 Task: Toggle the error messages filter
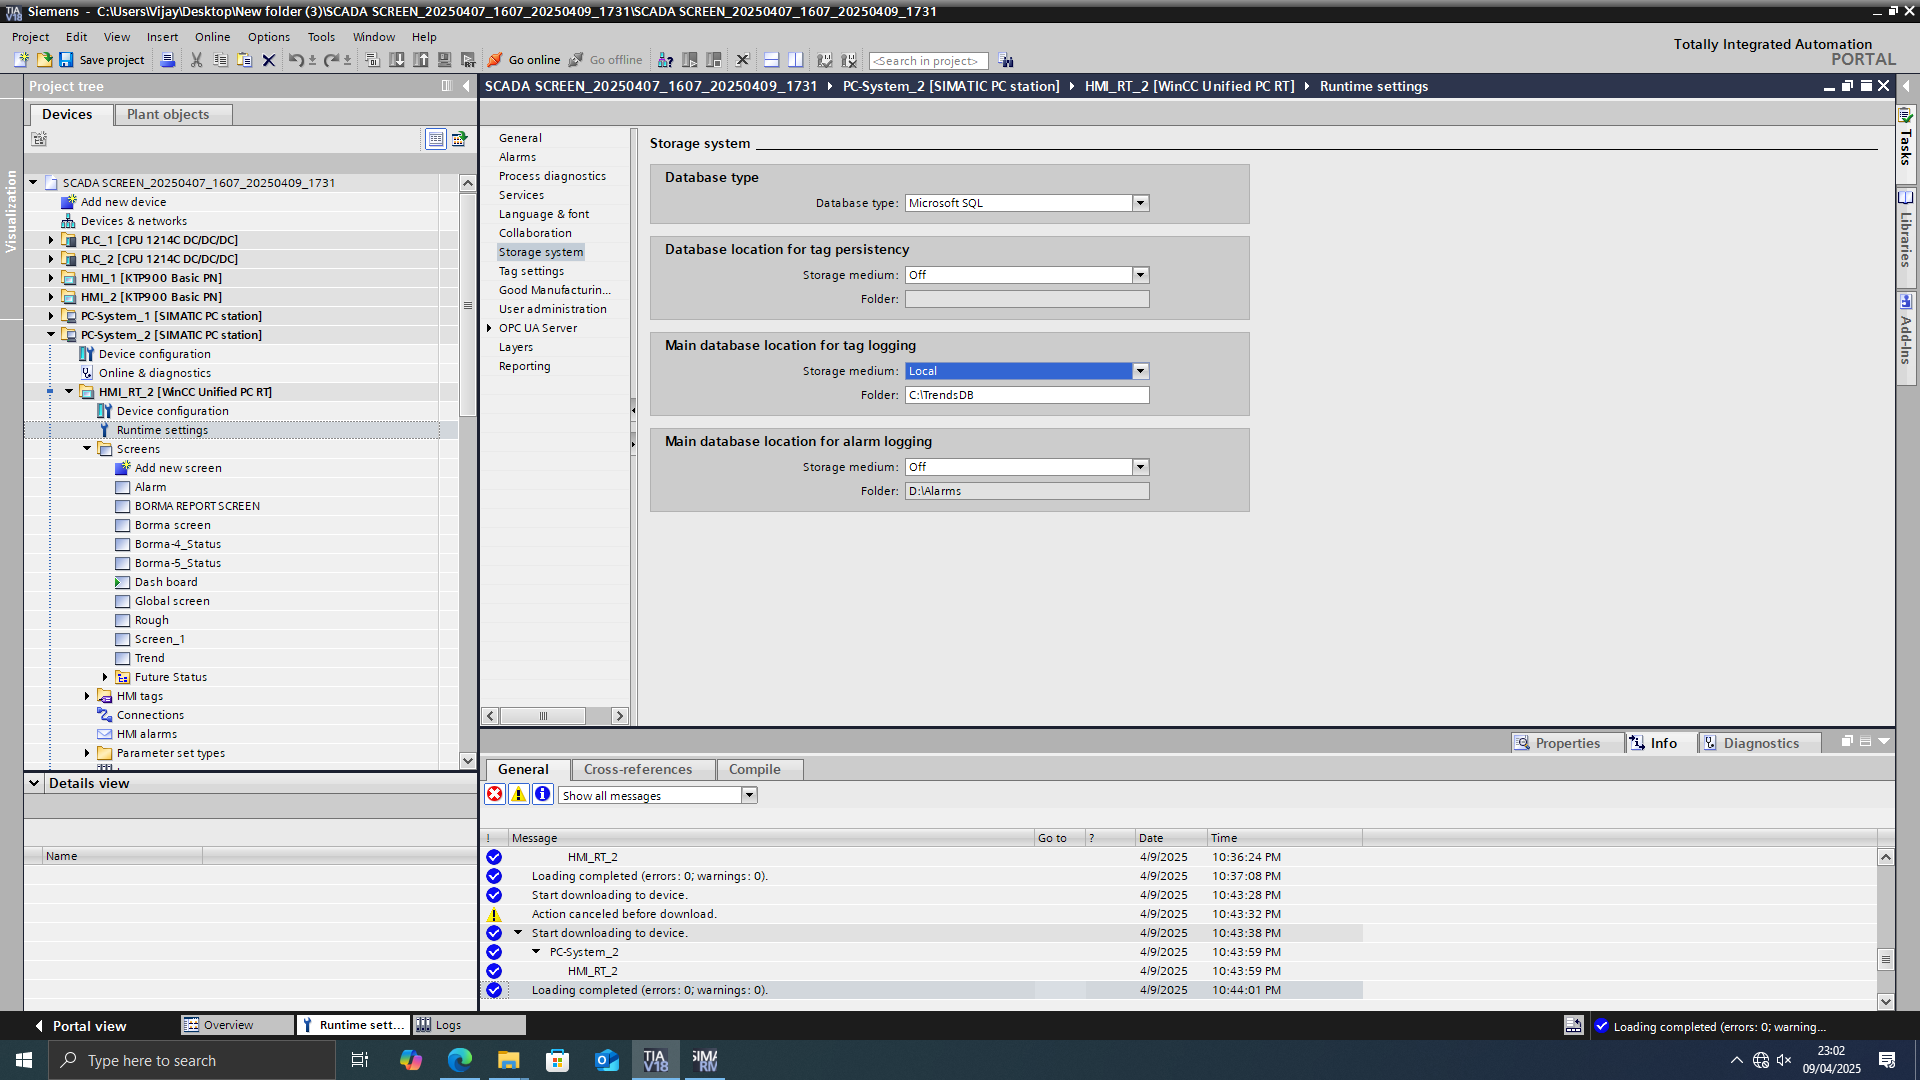coord(494,794)
